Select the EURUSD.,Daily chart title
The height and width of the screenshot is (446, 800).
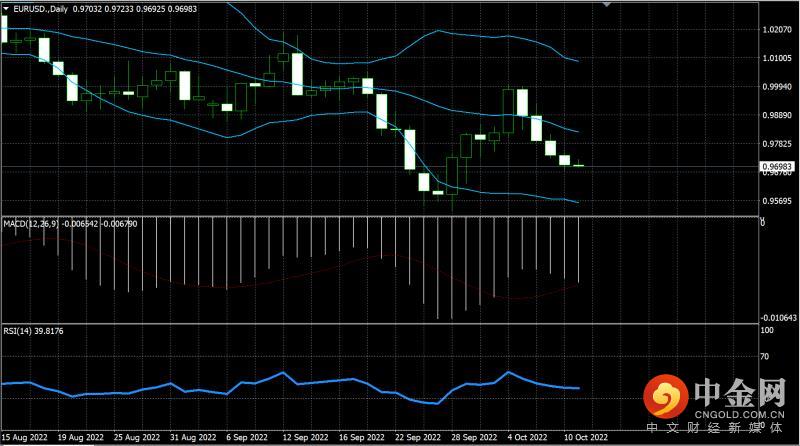click(40, 9)
